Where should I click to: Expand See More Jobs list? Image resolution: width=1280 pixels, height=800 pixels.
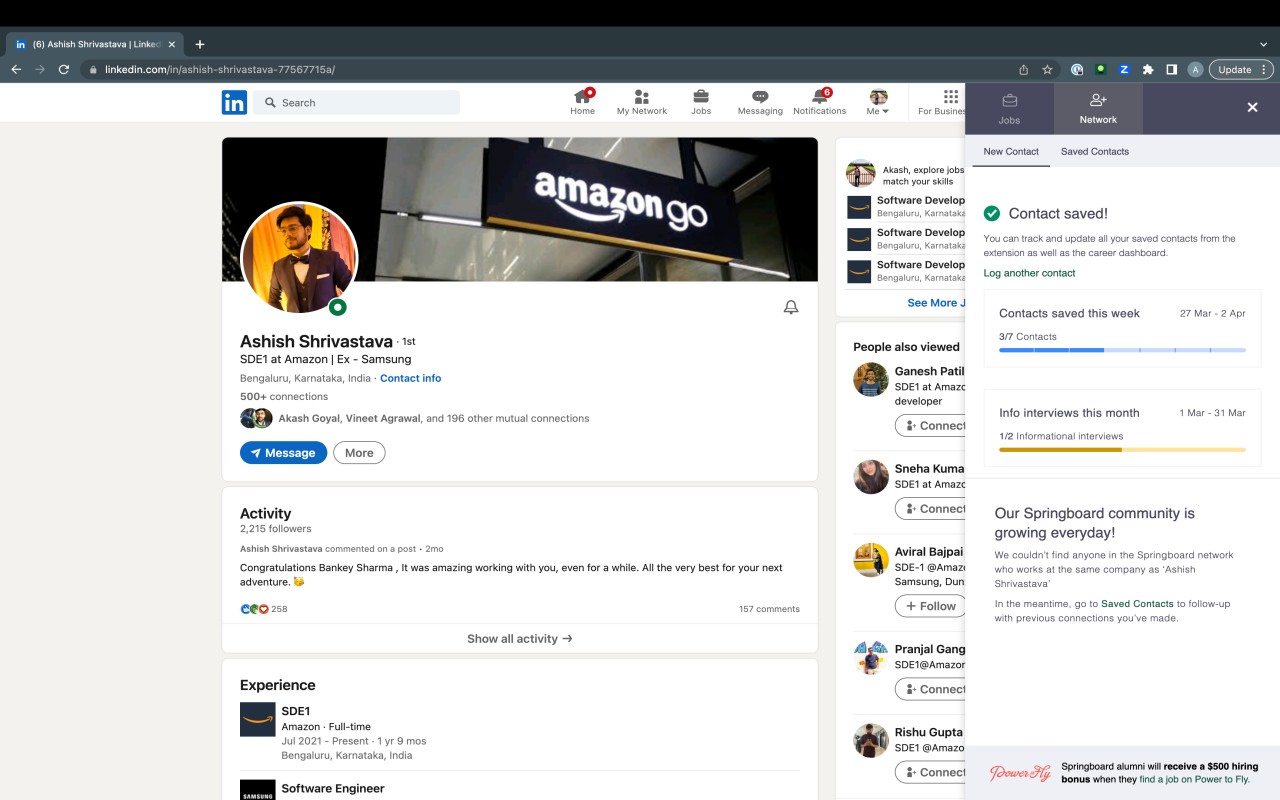coord(936,302)
